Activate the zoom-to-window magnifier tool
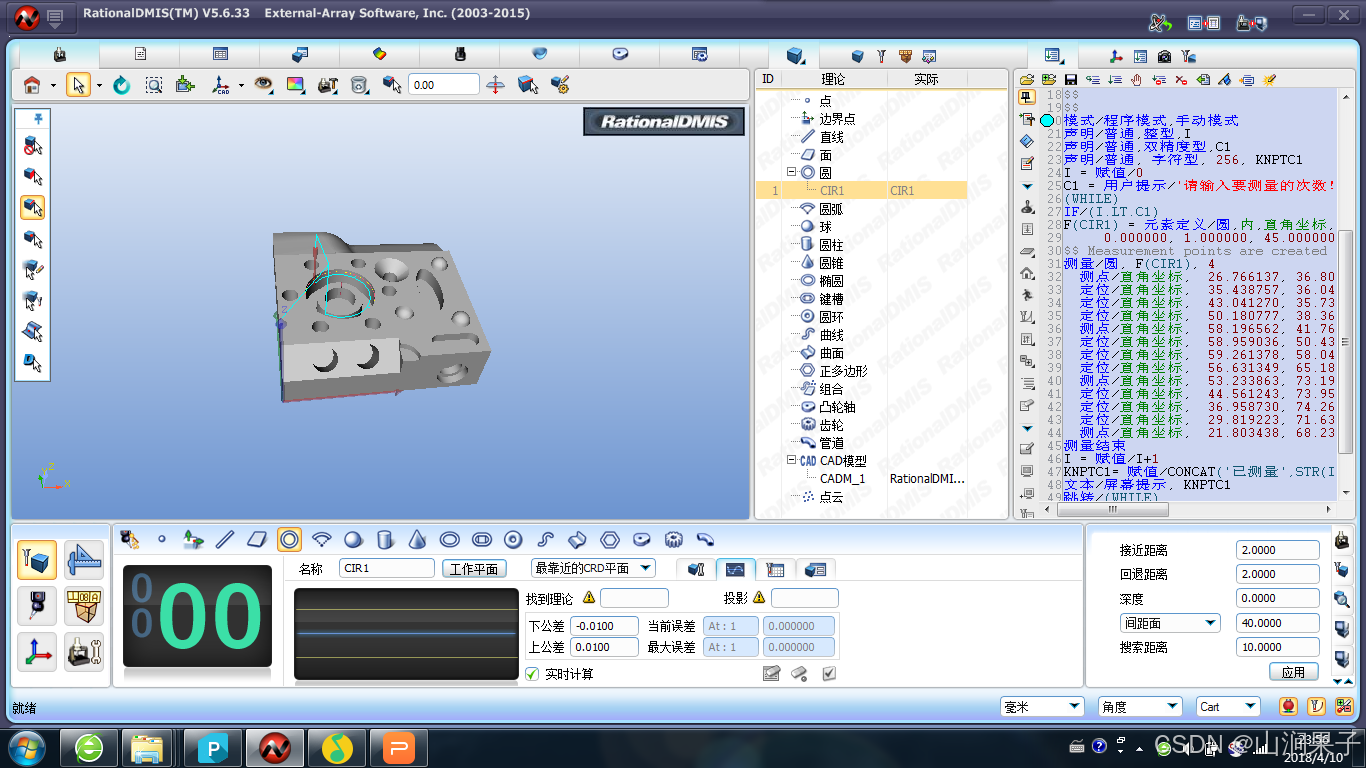1366x768 pixels. [154, 85]
